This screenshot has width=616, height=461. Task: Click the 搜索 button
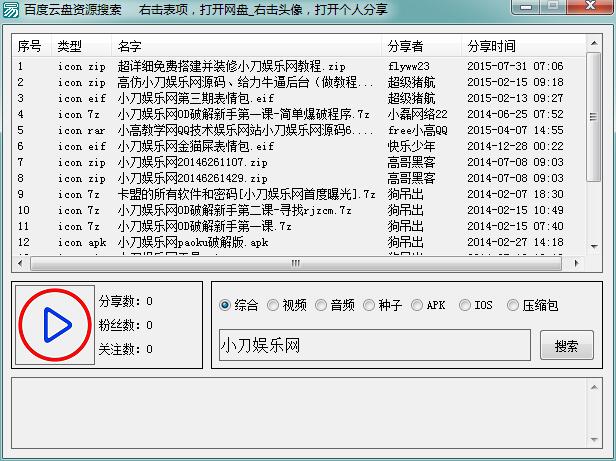[x=566, y=345]
